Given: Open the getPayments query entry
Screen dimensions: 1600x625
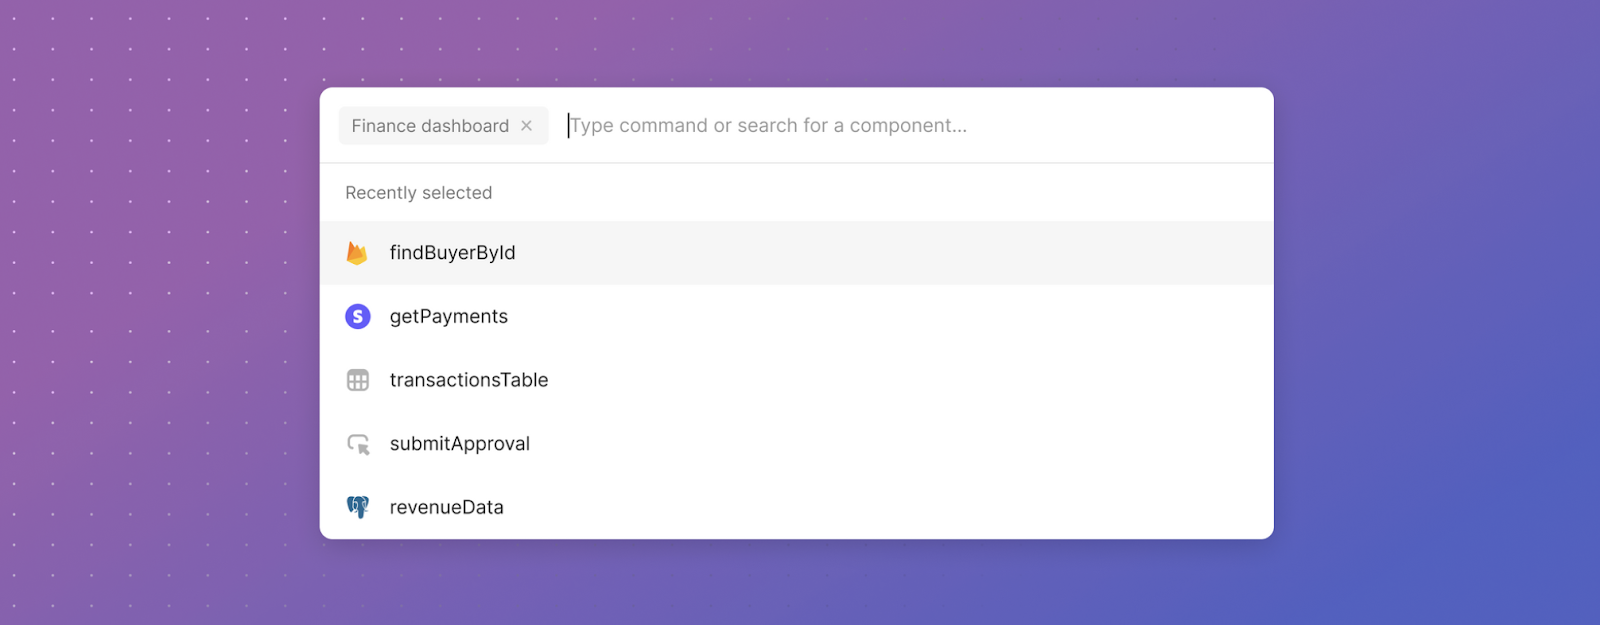Looking at the screenshot, I should point(448,317).
